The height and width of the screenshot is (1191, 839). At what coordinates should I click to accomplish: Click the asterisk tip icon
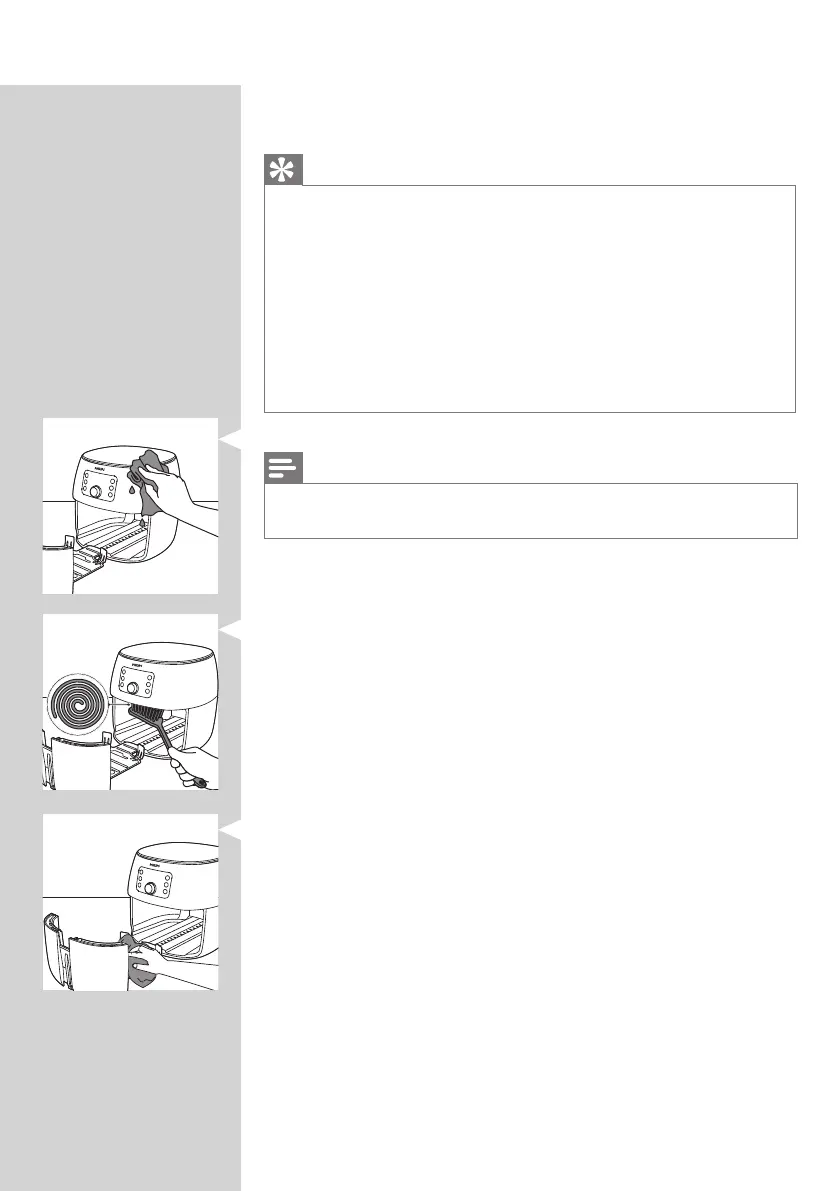[283, 170]
